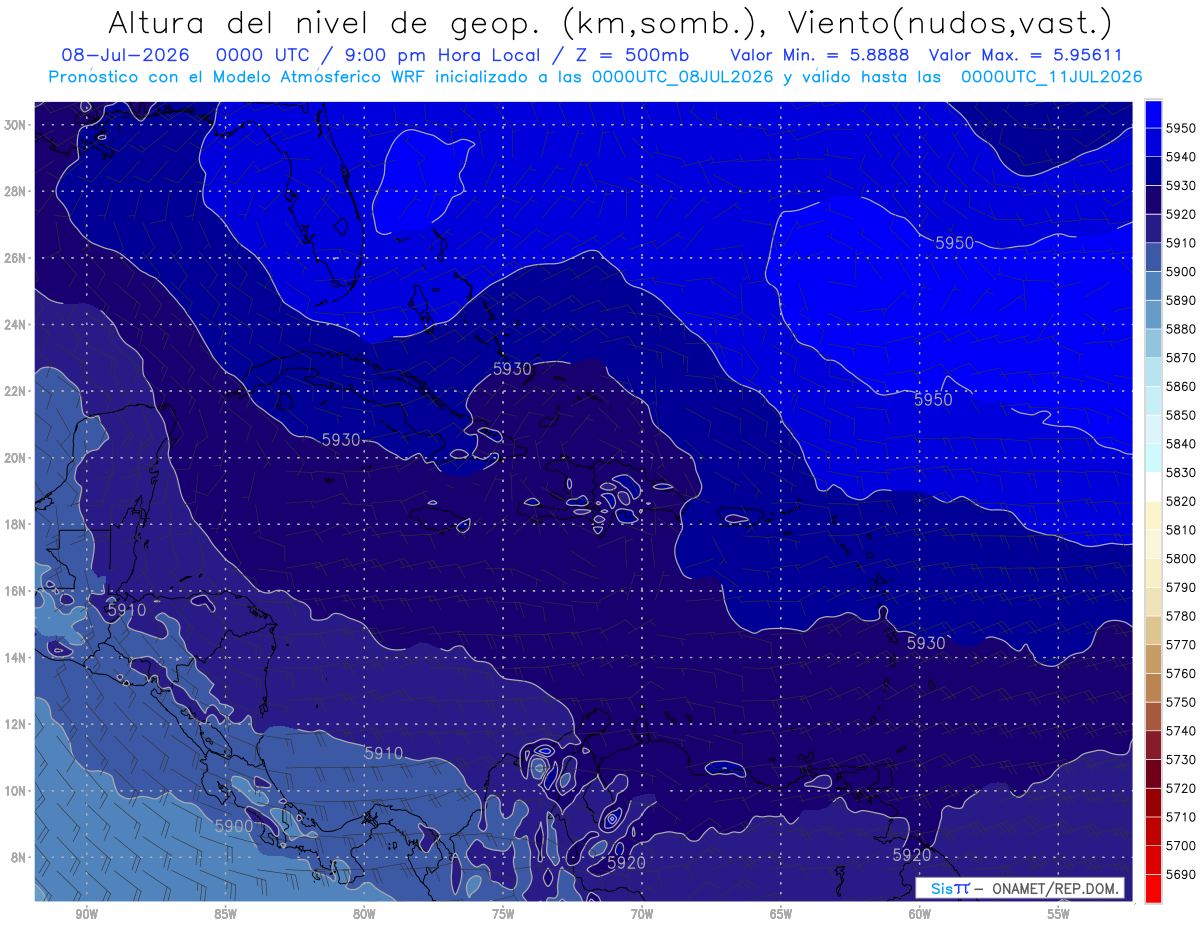This screenshot has height=927, width=1200.
Task: Click the 12N latitude axis label
Action: (16, 724)
